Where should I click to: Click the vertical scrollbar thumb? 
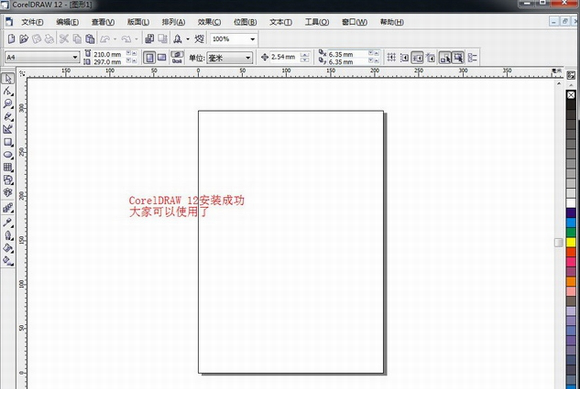(x=559, y=242)
